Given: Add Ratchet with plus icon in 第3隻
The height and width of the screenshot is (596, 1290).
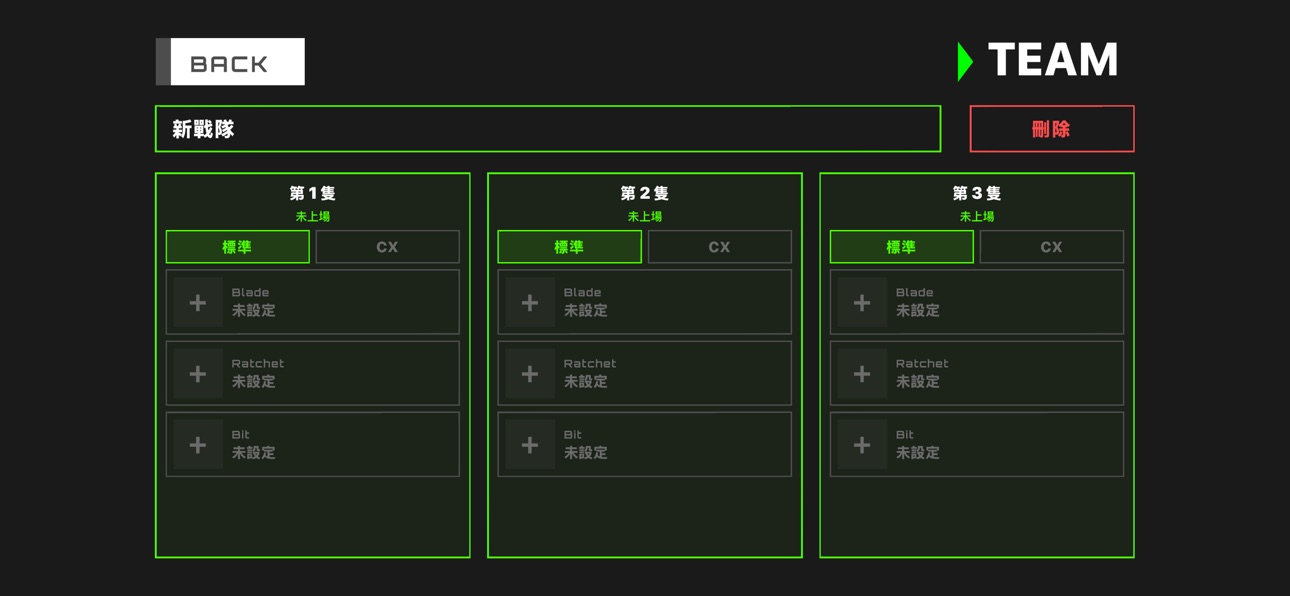Looking at the screenshot, I should coord(862,374).
